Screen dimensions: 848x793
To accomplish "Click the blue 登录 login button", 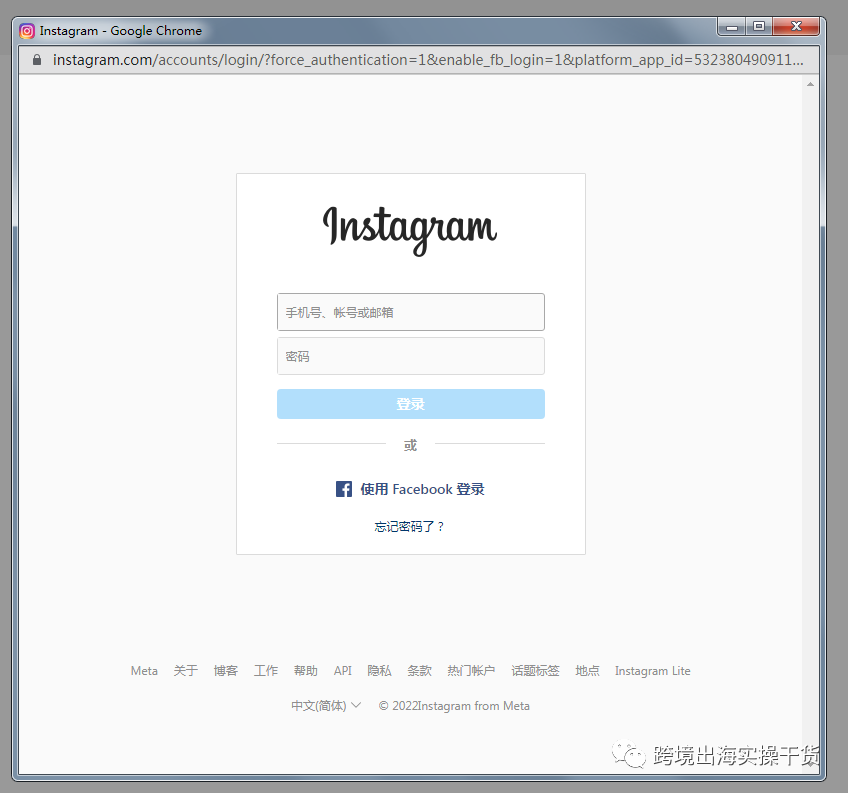I will 410,404.
